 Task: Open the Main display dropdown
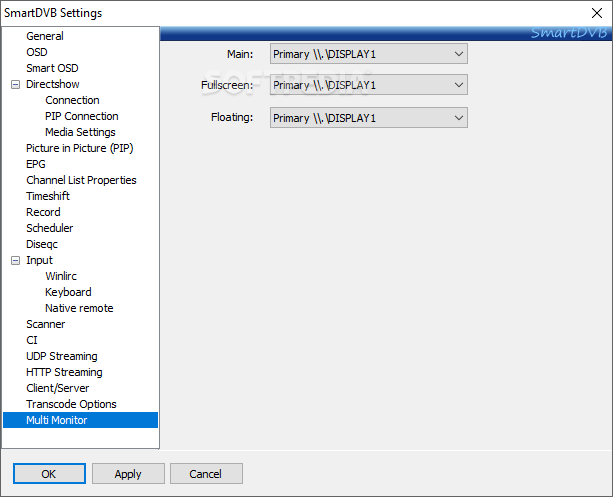[369, 54]
